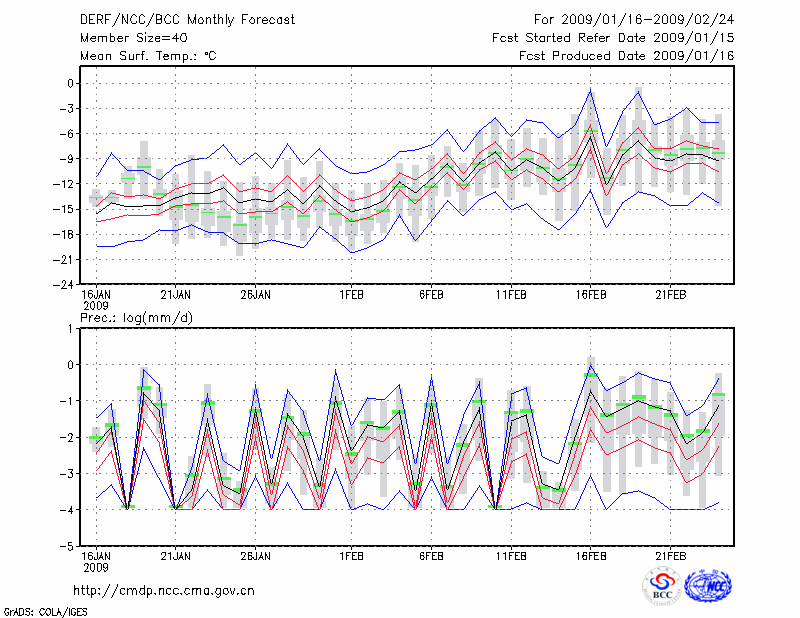
Task: Select 21JAN on the temperature chart axis
Action: pyautogui.click(x=175, y=294)
